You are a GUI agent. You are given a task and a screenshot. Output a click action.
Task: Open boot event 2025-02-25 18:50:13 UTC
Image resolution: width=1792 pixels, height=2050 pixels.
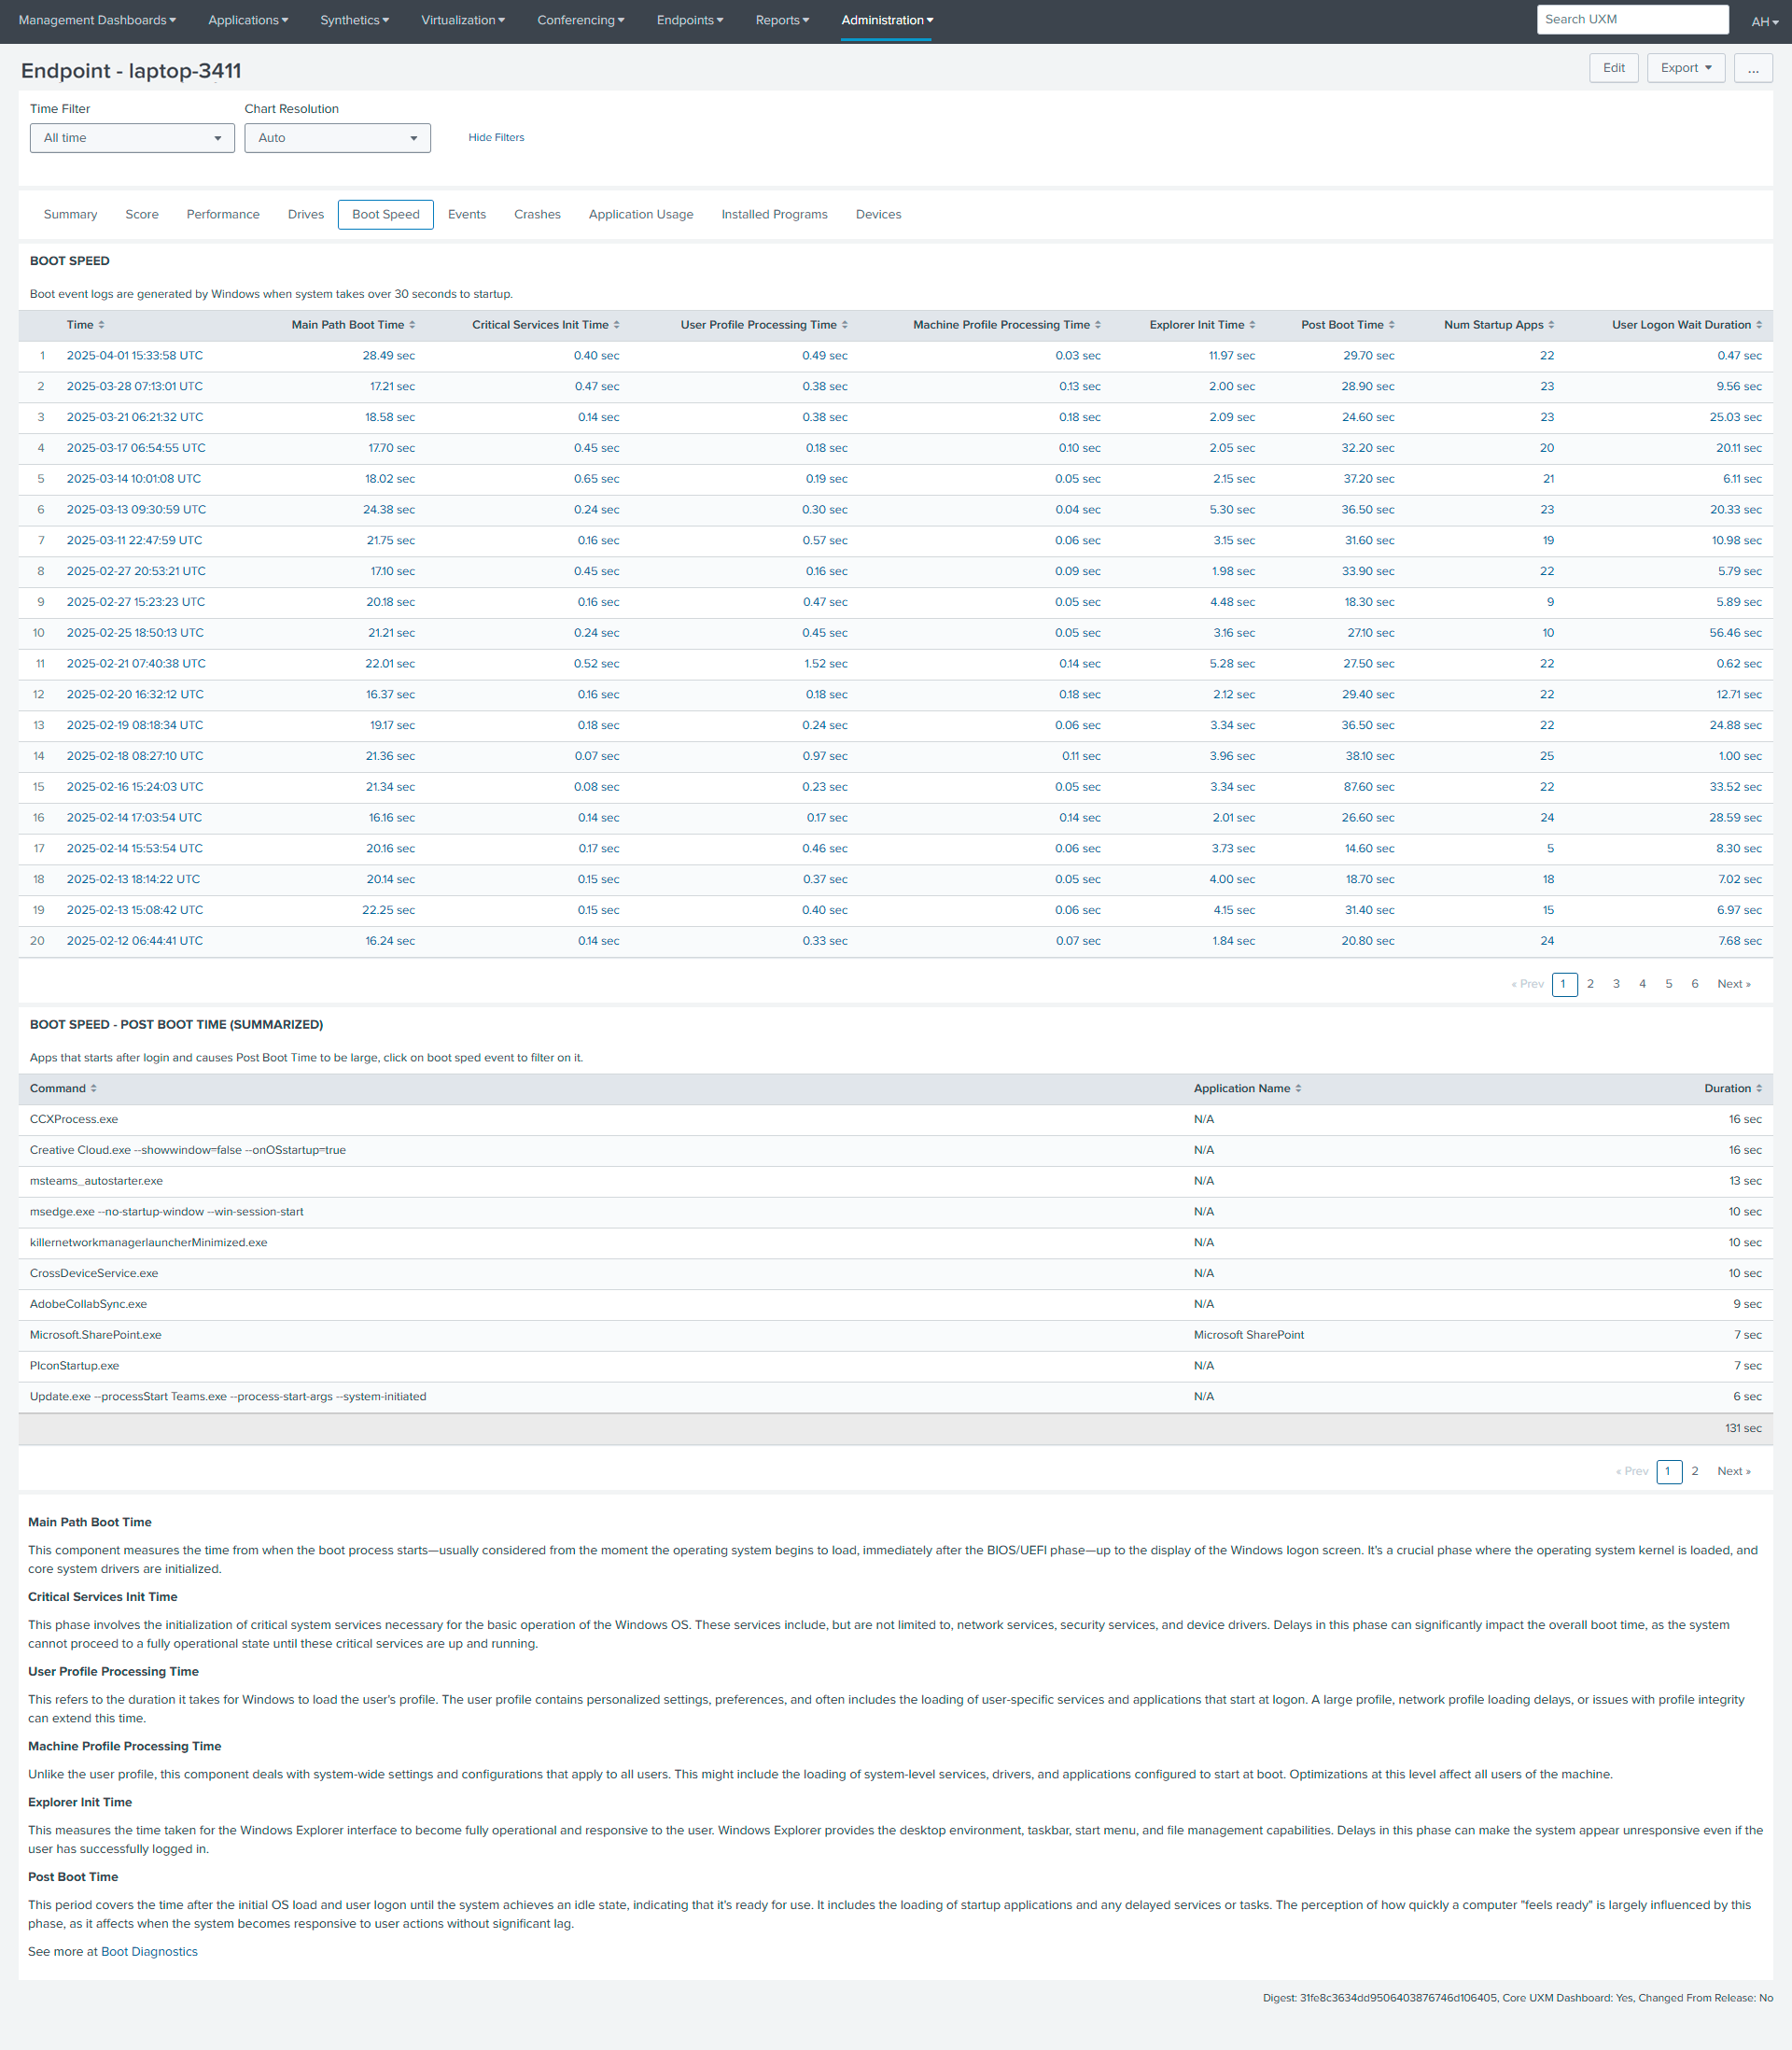click(x=135, y=633)
